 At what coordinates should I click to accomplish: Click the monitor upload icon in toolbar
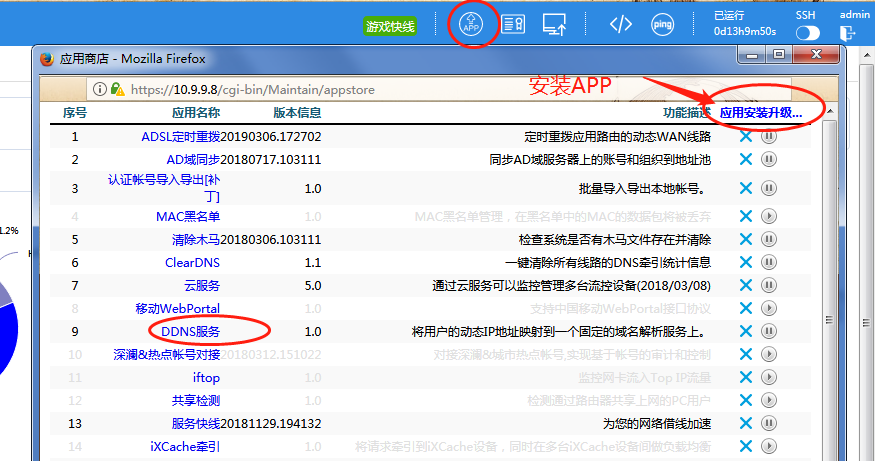click(x=555, y=24)
